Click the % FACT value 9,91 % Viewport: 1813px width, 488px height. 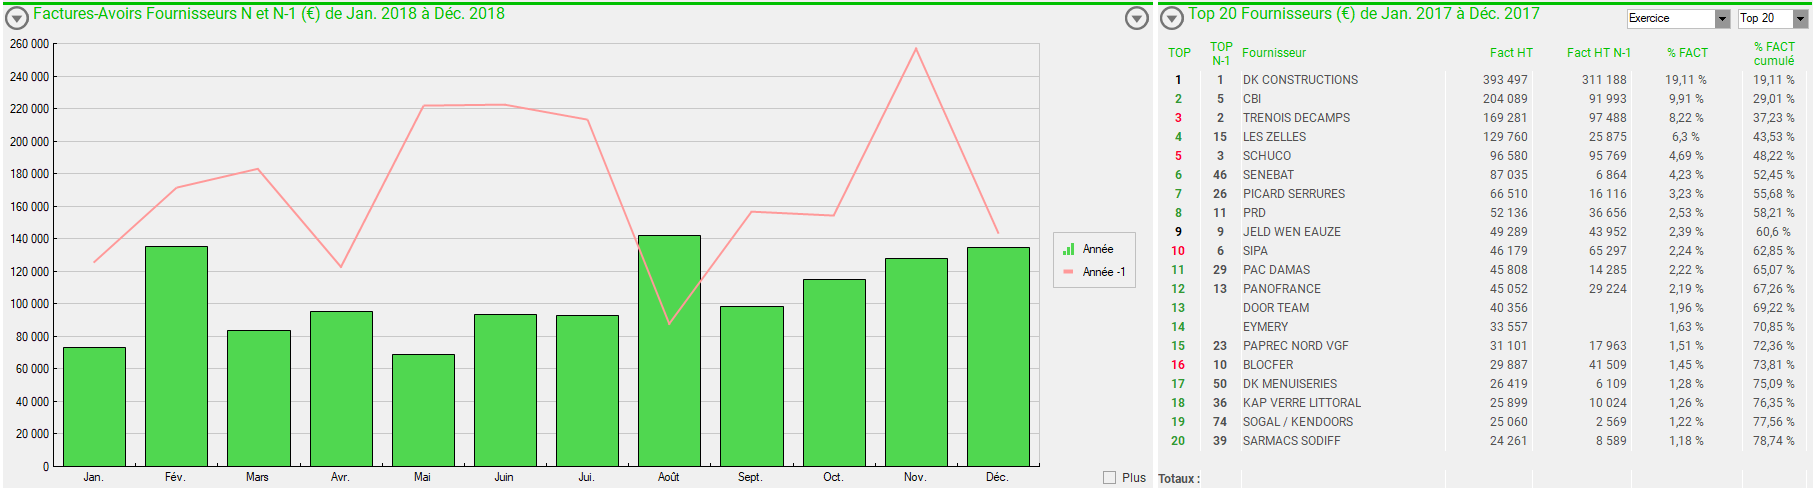coord(1688,99)
